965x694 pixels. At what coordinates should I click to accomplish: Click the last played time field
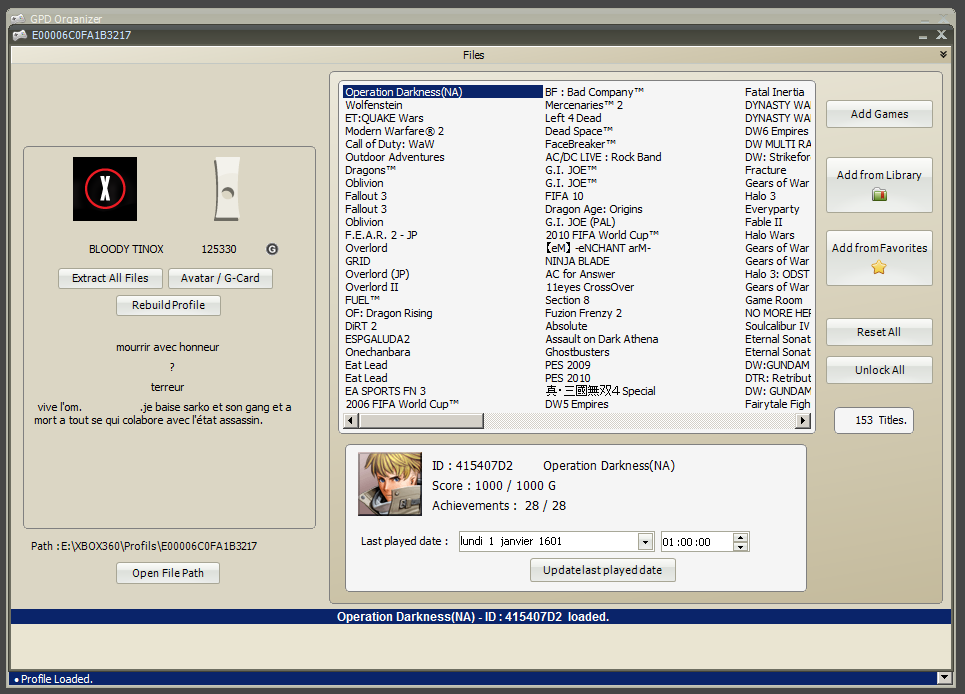click(x=697, y=542)
